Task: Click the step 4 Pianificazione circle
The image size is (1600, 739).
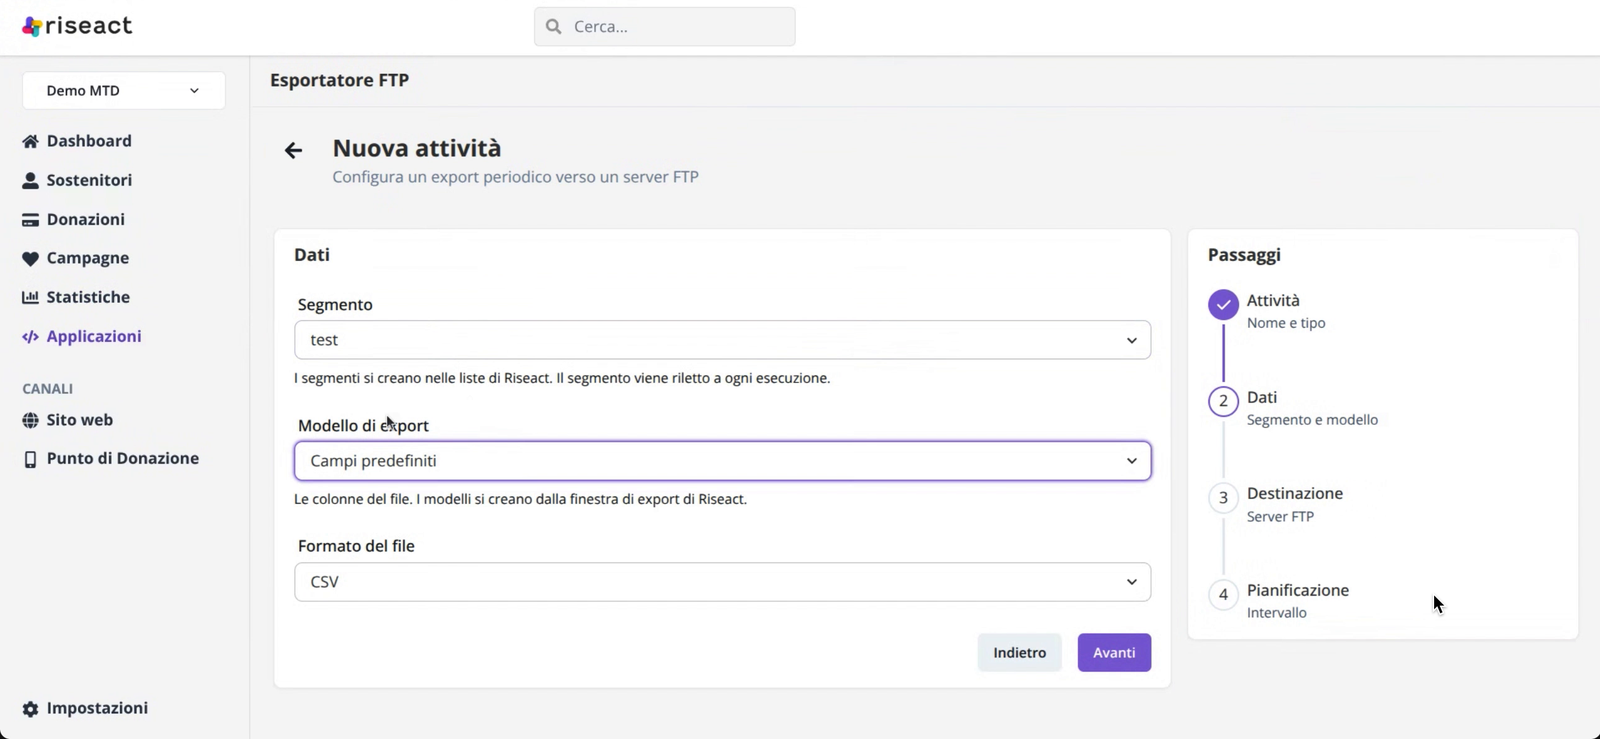Action: 1223,595
